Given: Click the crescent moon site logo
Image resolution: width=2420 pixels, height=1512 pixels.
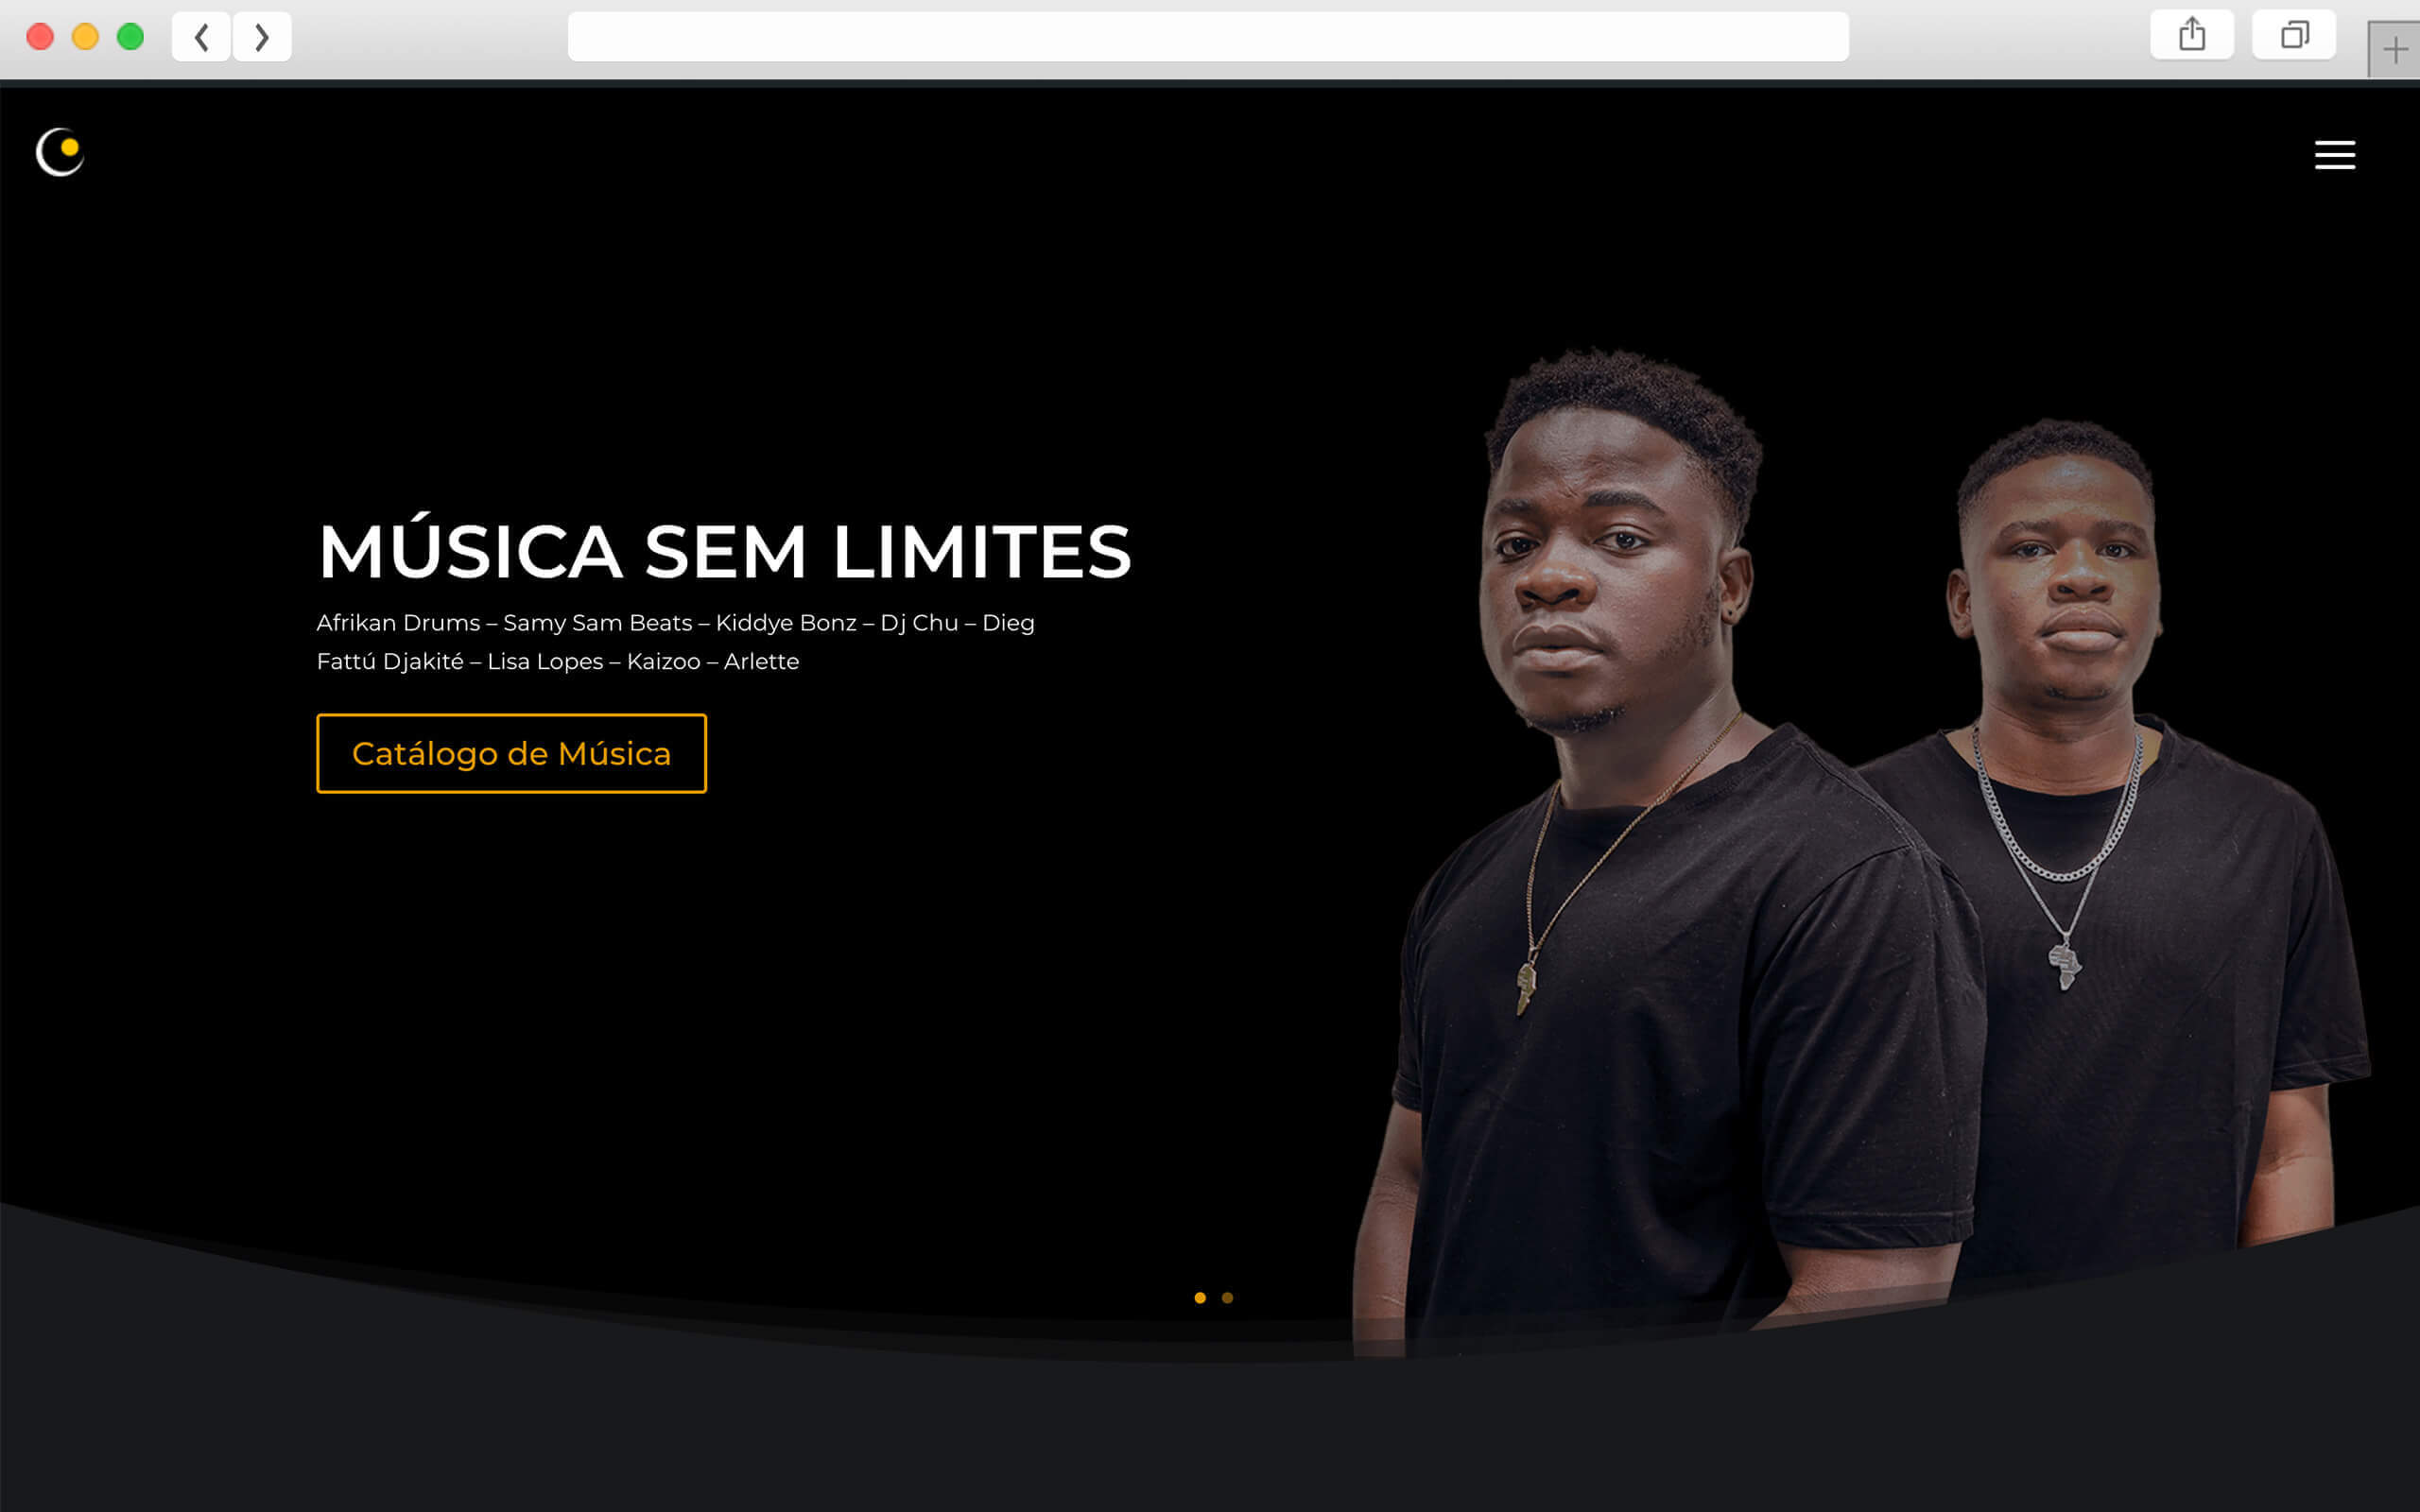Looking at the screenshot, I should [60, 152].
